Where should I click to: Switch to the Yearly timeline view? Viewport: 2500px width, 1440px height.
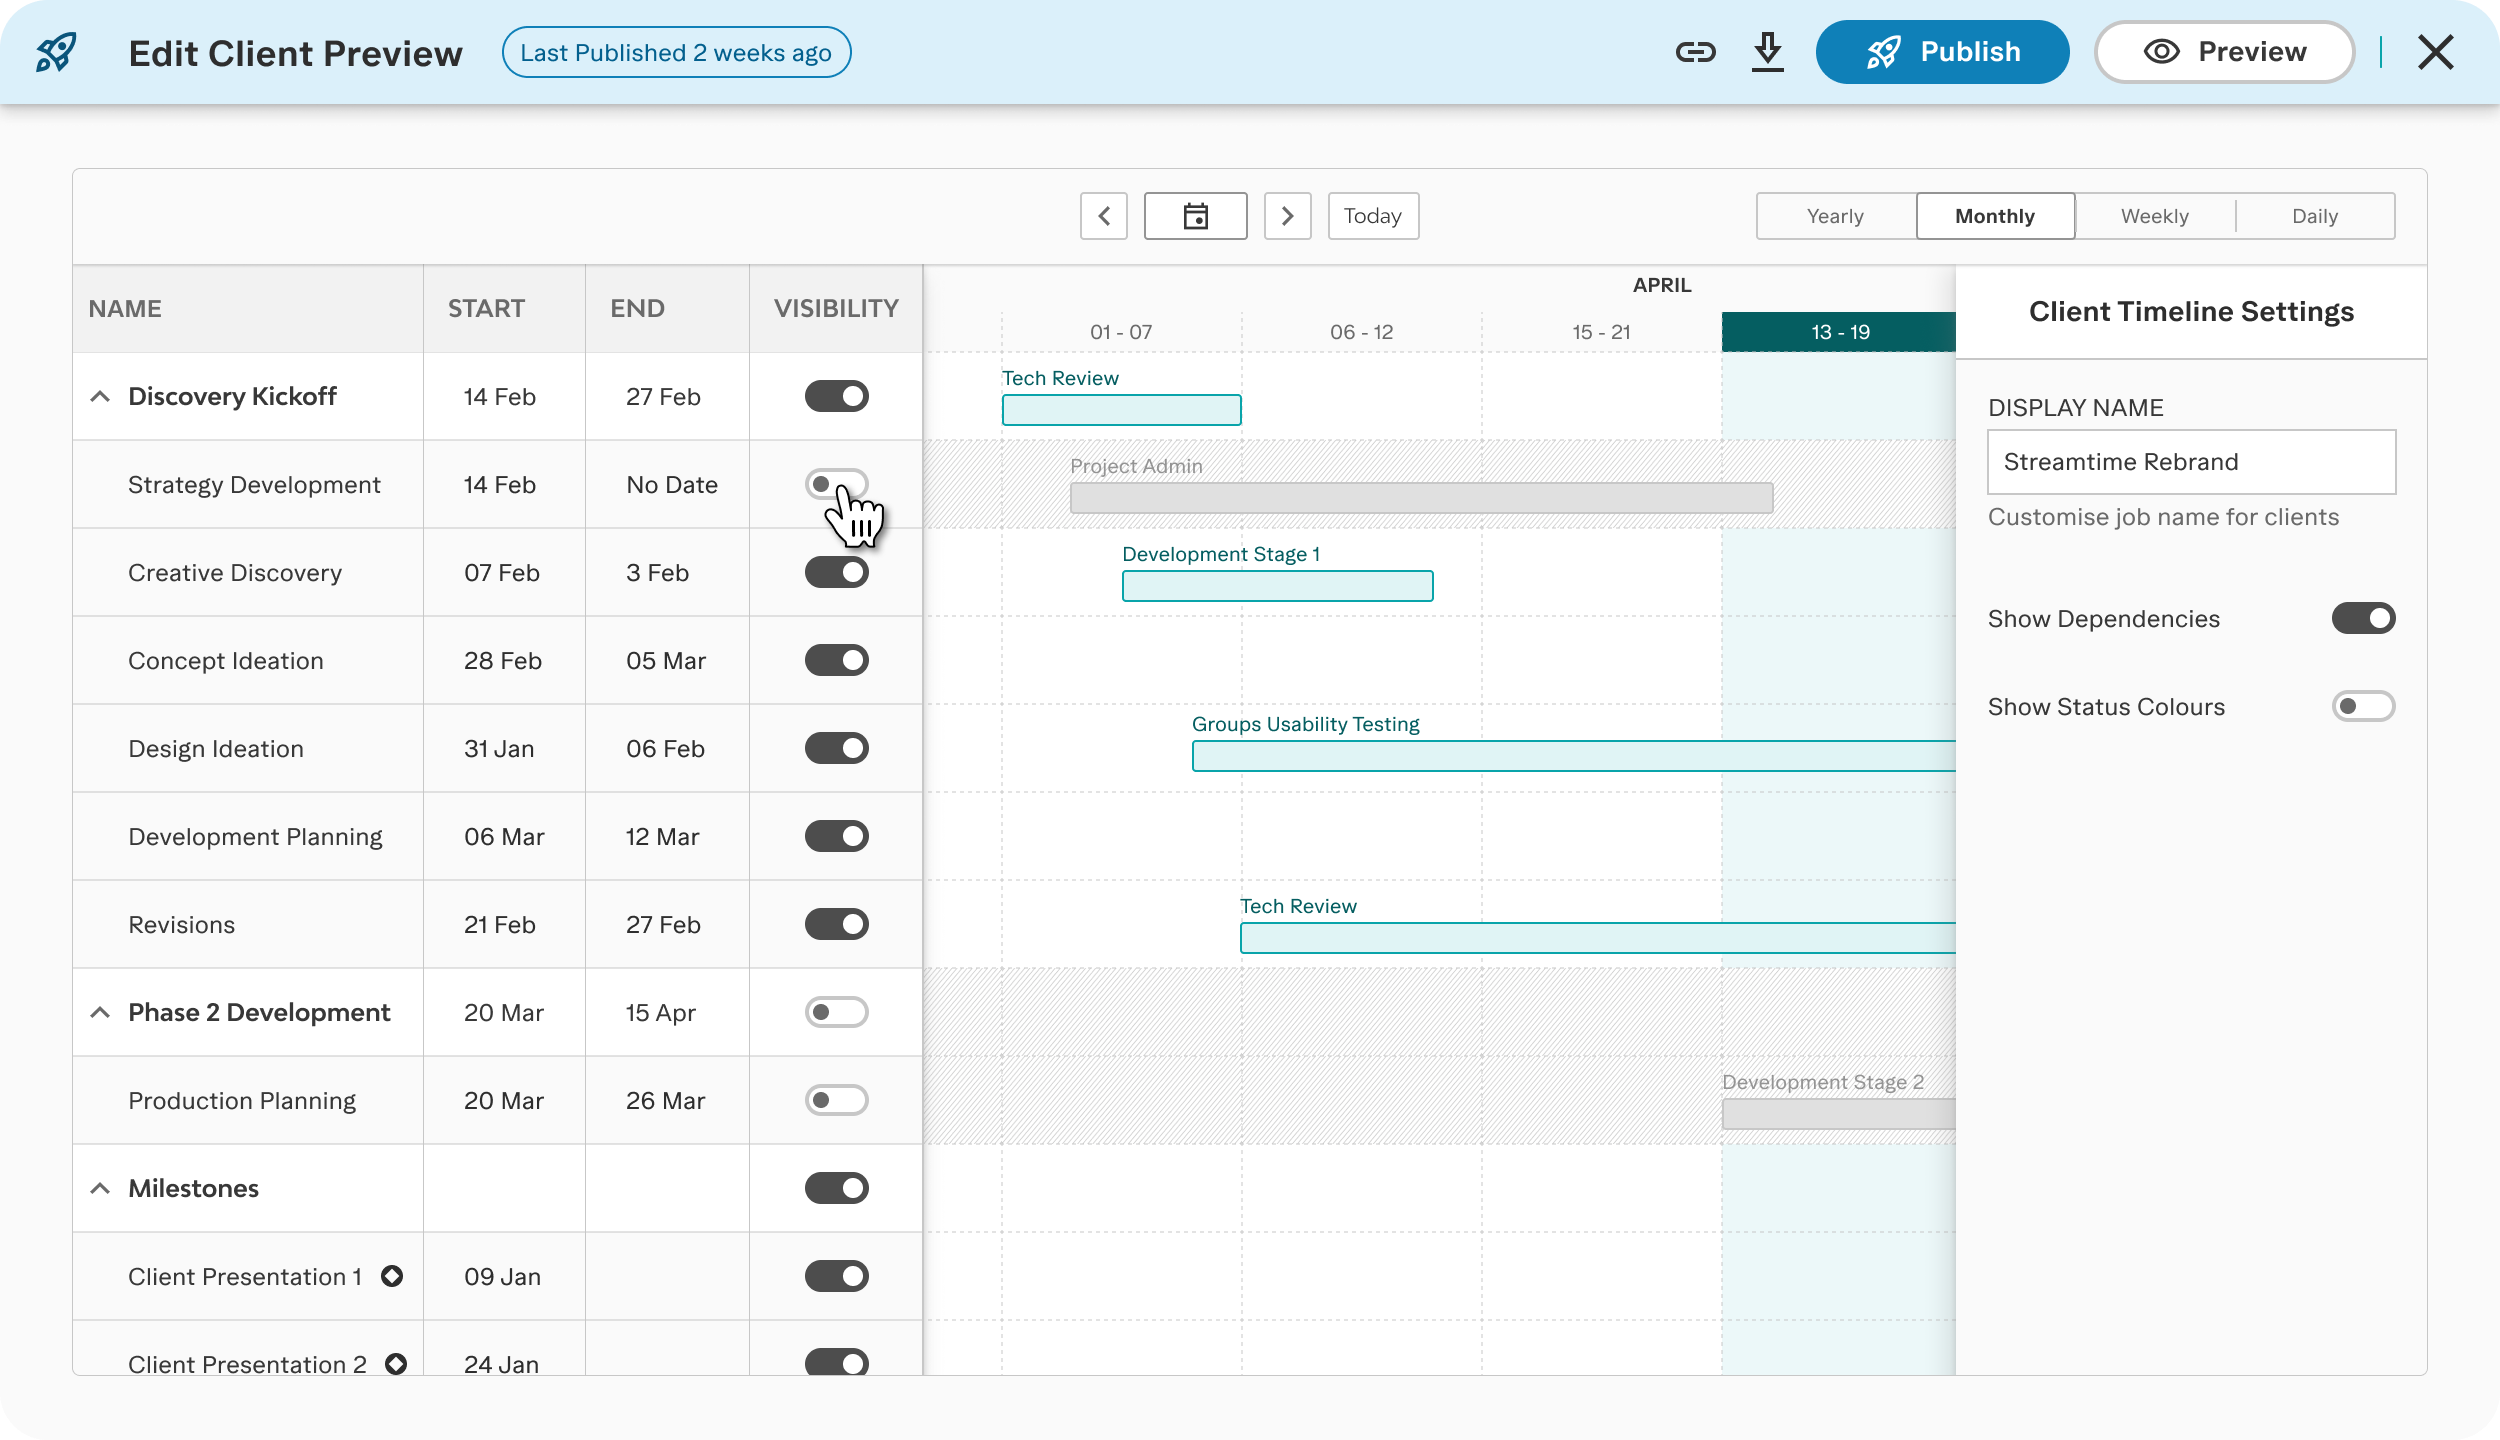tap(1835, 216)
